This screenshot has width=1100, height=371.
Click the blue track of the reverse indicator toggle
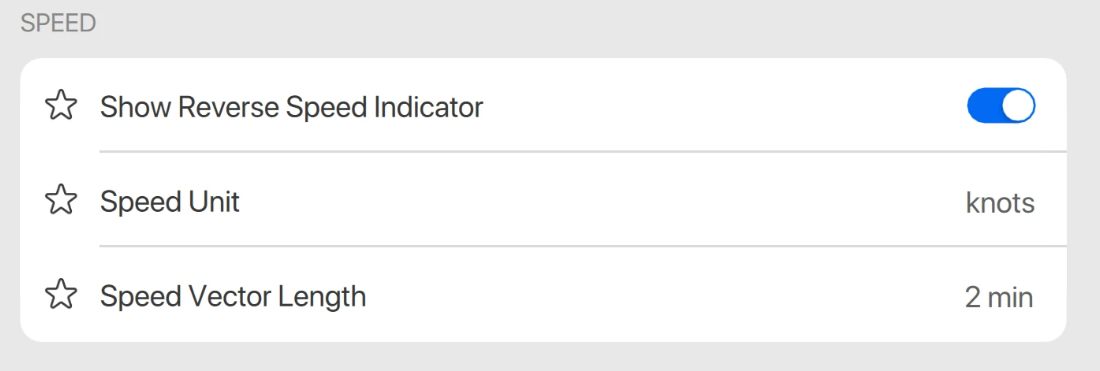point(984,106)
